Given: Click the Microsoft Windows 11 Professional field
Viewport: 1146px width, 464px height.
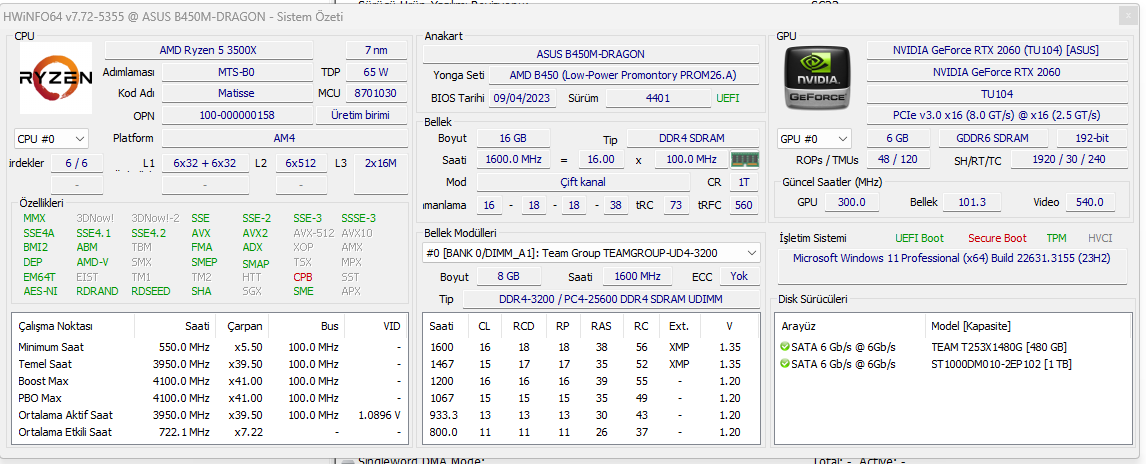Looking at the screenshot, I should 951,267.
